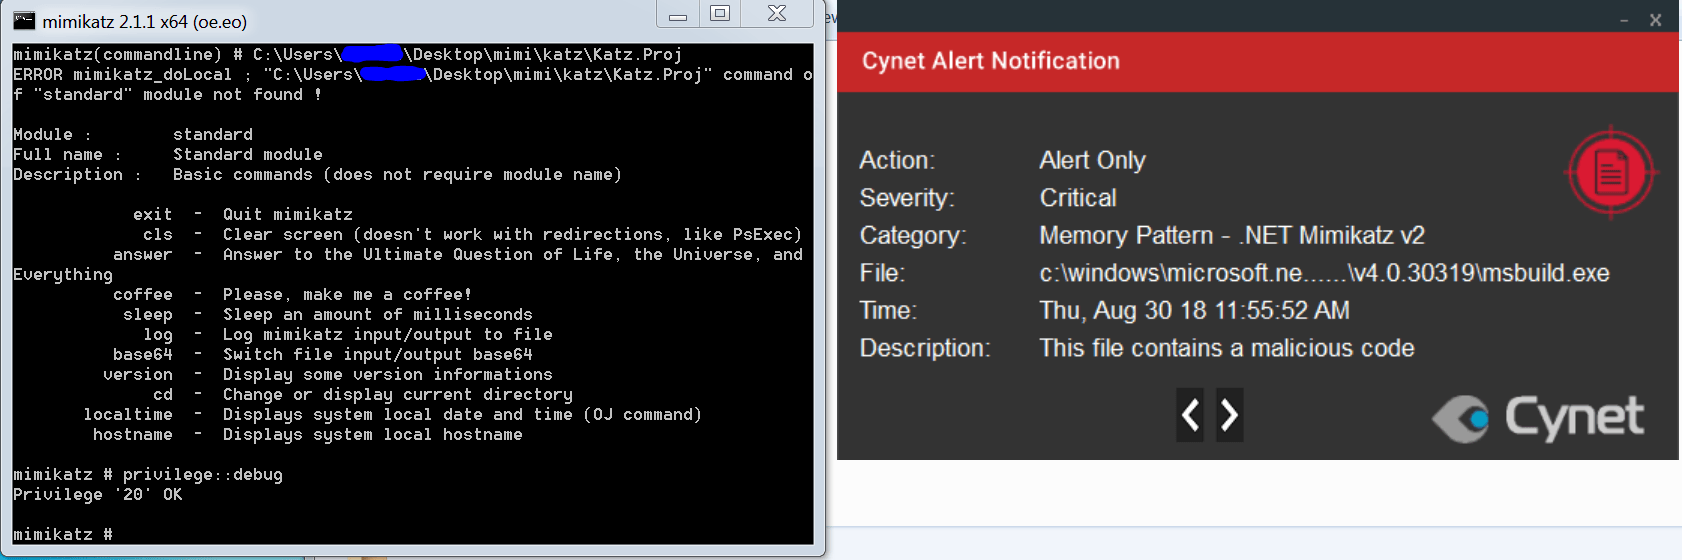1682x560 pixels.
Task: Click the 'cls - Clear screen' line
Action: pos(473,234)
